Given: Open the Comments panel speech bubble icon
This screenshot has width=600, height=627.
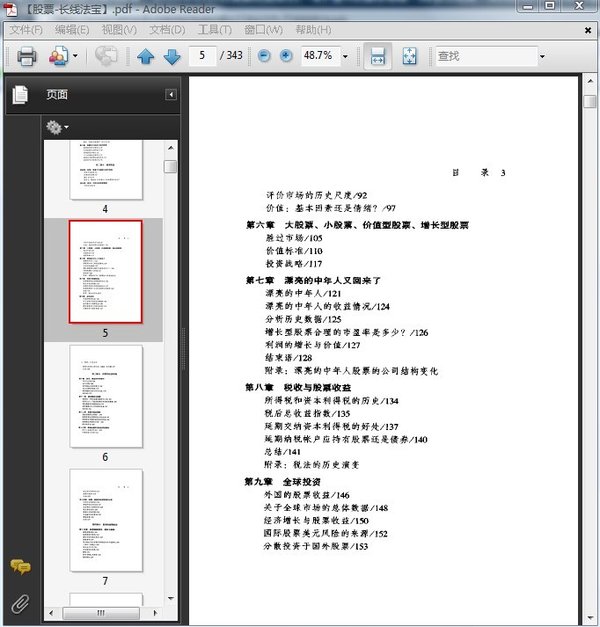Looking at the screenshot, I should coord(20,567).
